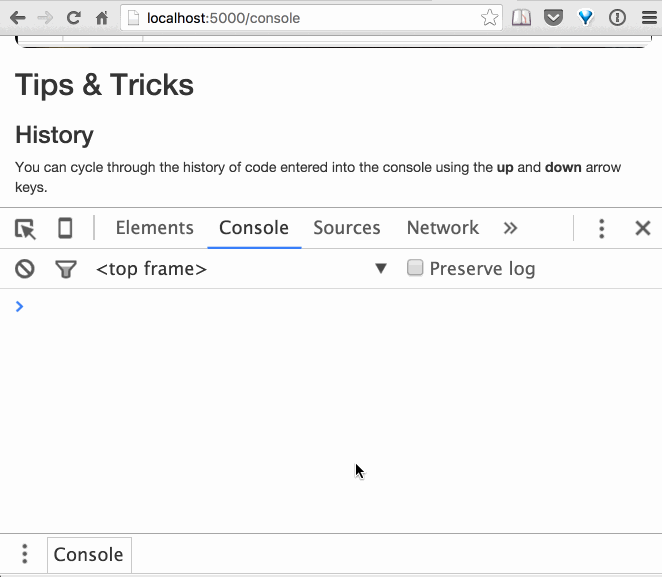
Task: Activate the inspect element picker tool
Action: coord(26,229)
